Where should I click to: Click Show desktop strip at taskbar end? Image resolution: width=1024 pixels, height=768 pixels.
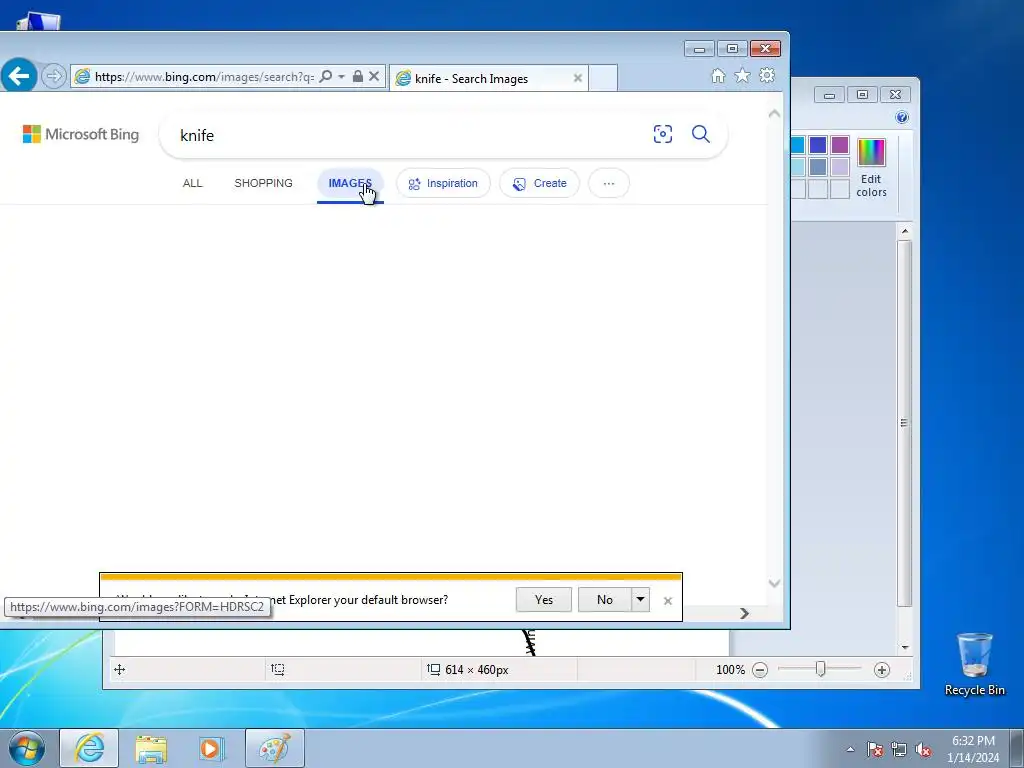(1017, 748)
